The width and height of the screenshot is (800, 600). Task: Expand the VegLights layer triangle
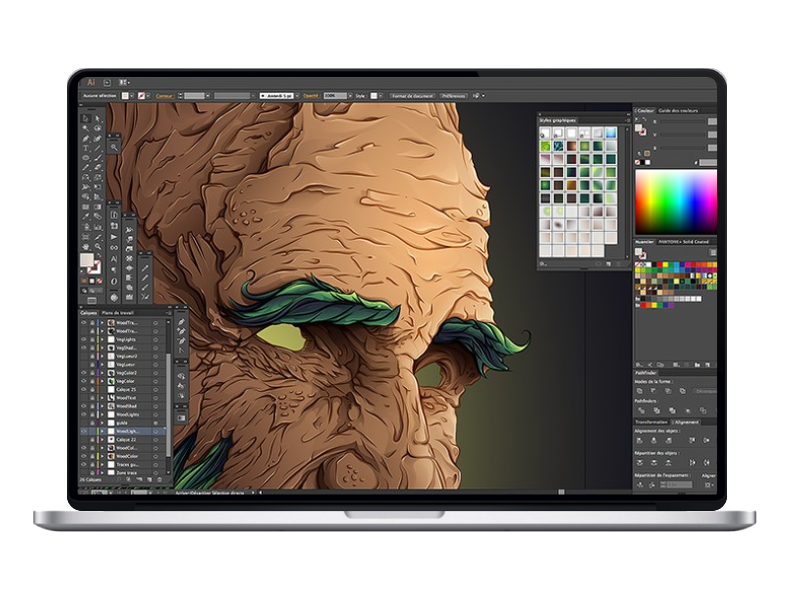click(x=102, y=339)
